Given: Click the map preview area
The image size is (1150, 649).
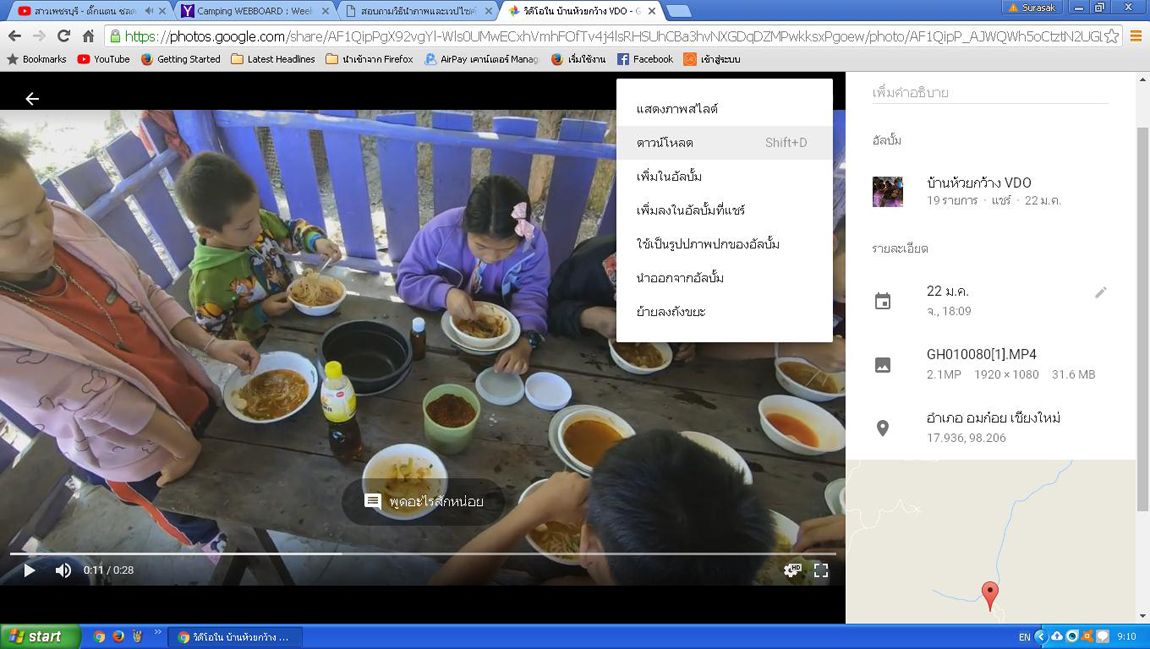Looking at the screenshot, I should 991,542.
